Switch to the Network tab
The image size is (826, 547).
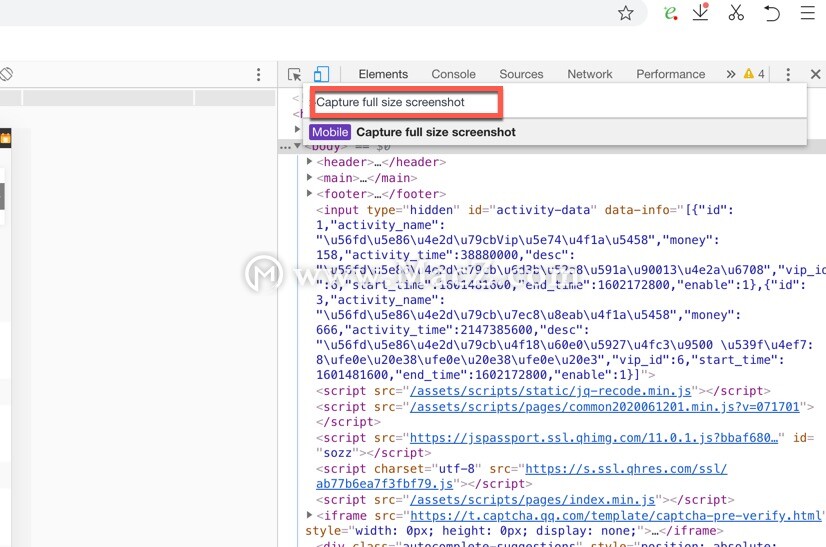pos(589,74)
